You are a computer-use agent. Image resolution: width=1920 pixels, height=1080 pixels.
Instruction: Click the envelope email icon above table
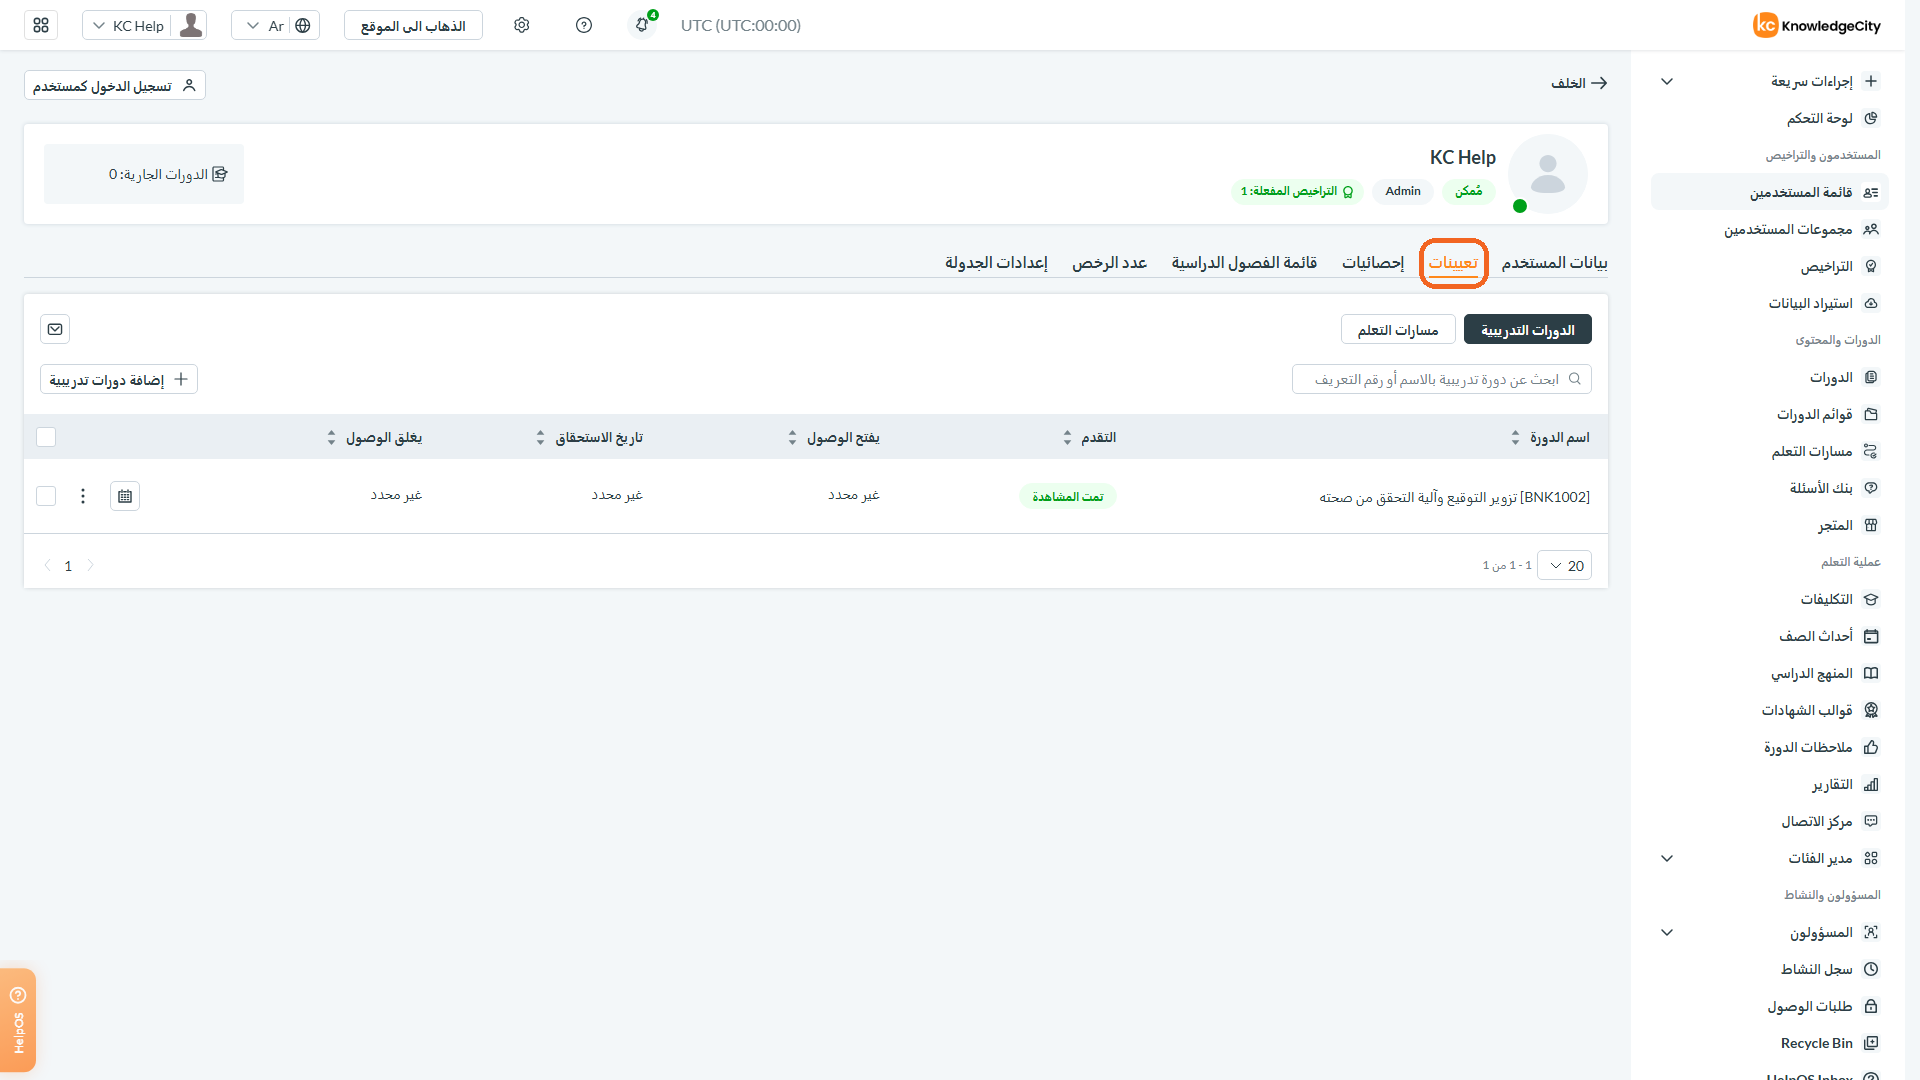click(56, 329)
